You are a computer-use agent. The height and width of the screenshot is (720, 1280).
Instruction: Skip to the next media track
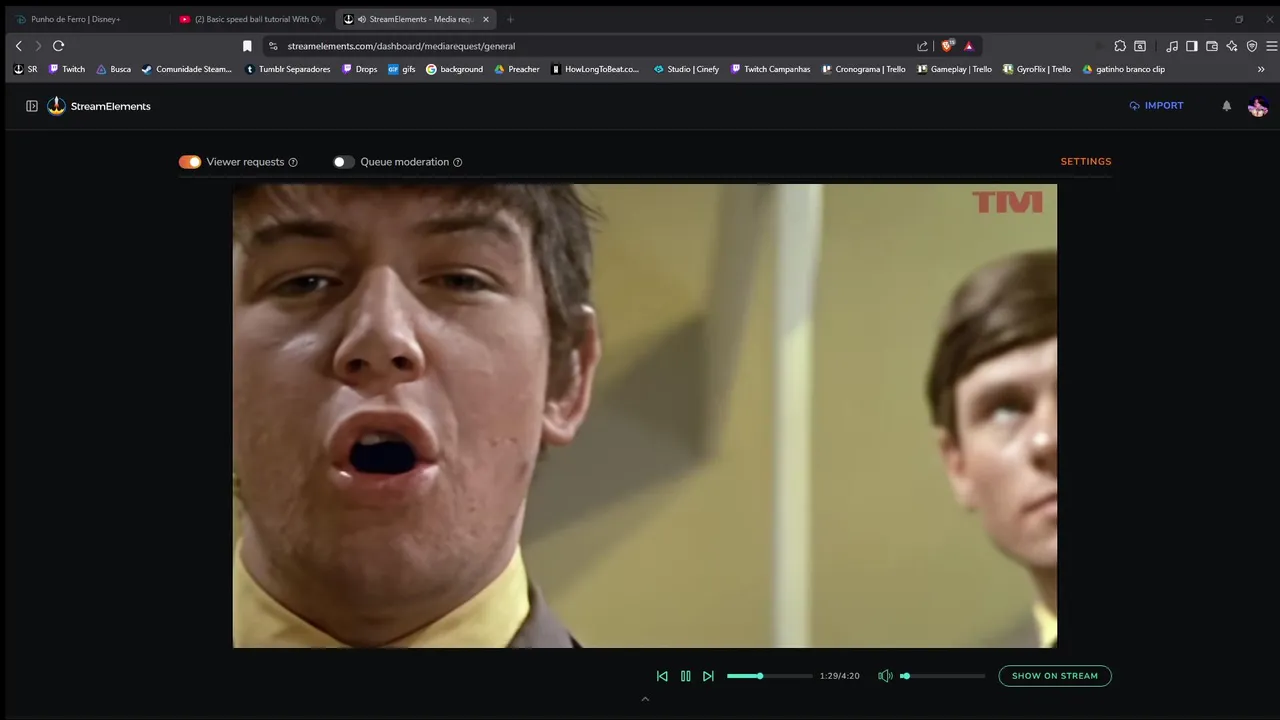click(708, 676)
